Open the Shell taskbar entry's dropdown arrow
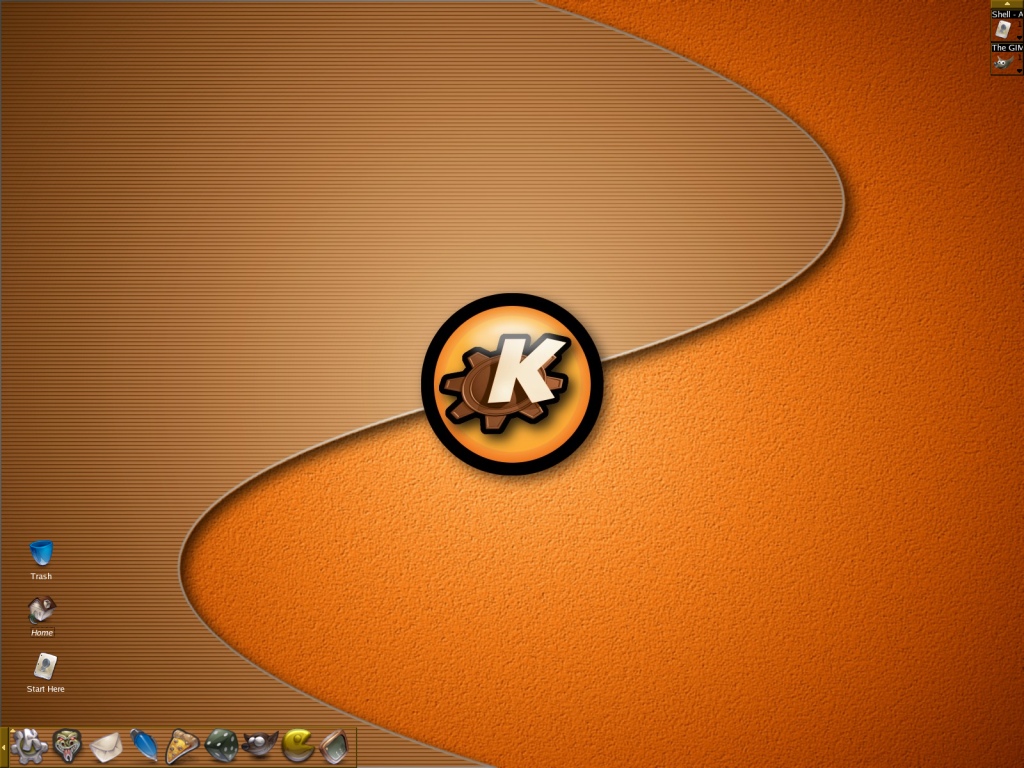 [1019, 38]
